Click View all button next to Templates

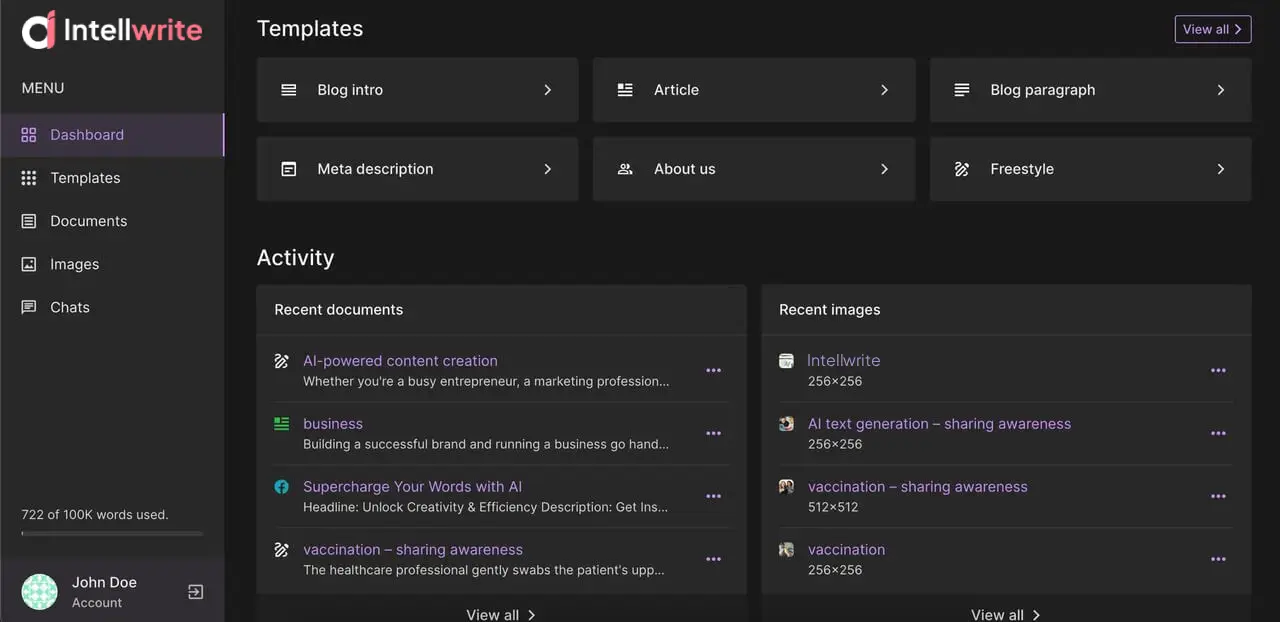point(1212,29)
